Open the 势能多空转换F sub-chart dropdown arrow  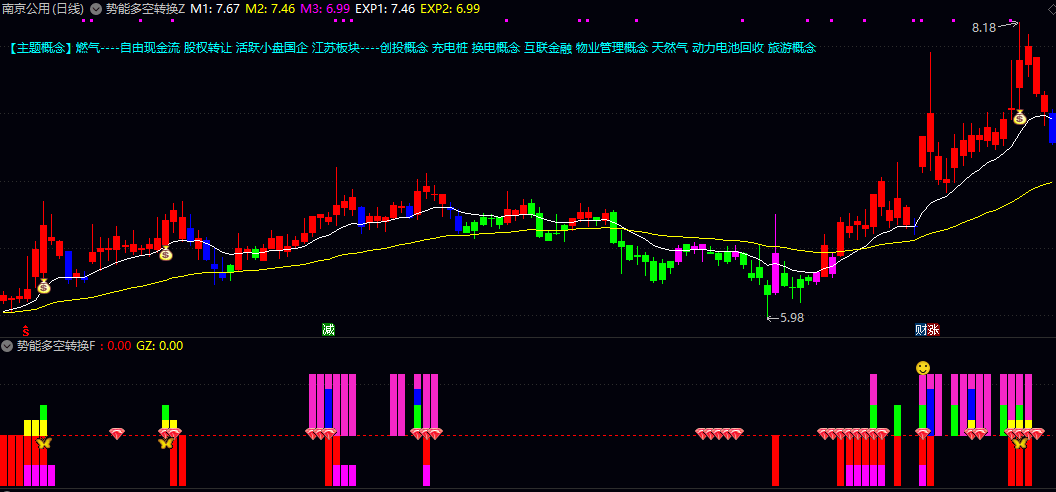tap(7, 346)
